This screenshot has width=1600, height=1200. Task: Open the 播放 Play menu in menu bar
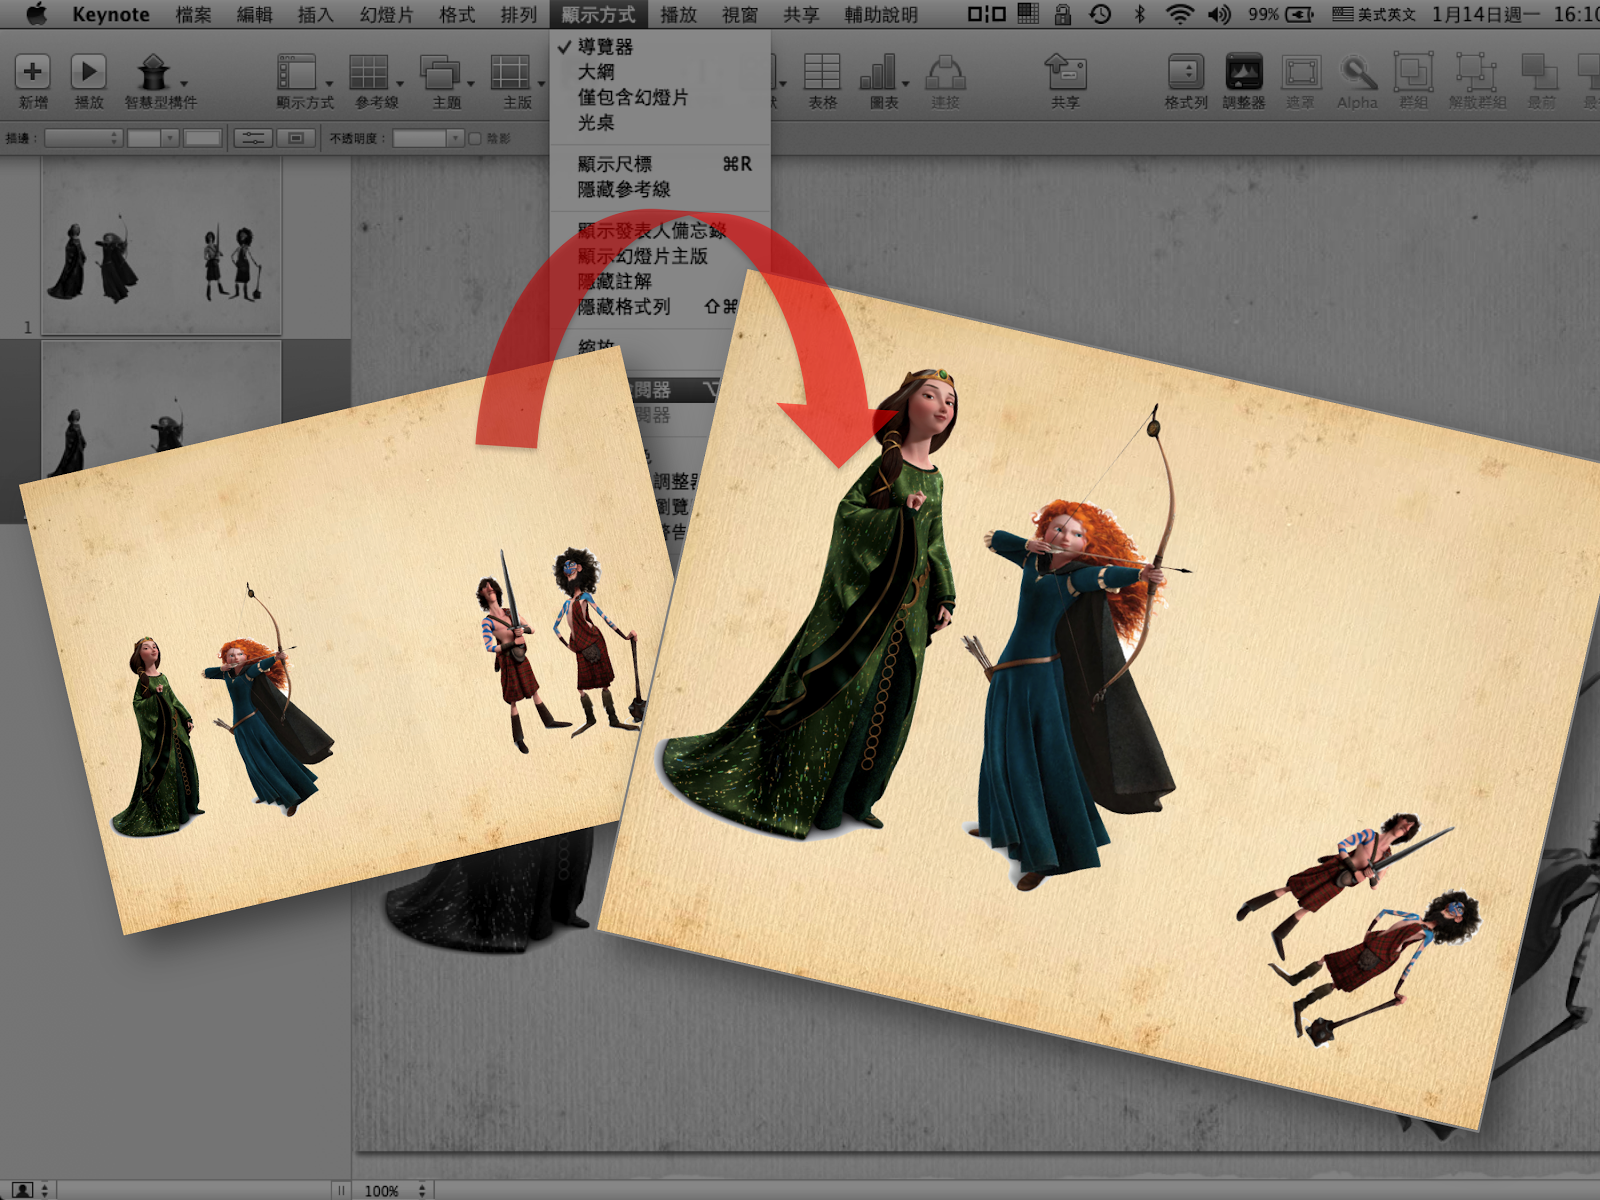pos(678,14)
